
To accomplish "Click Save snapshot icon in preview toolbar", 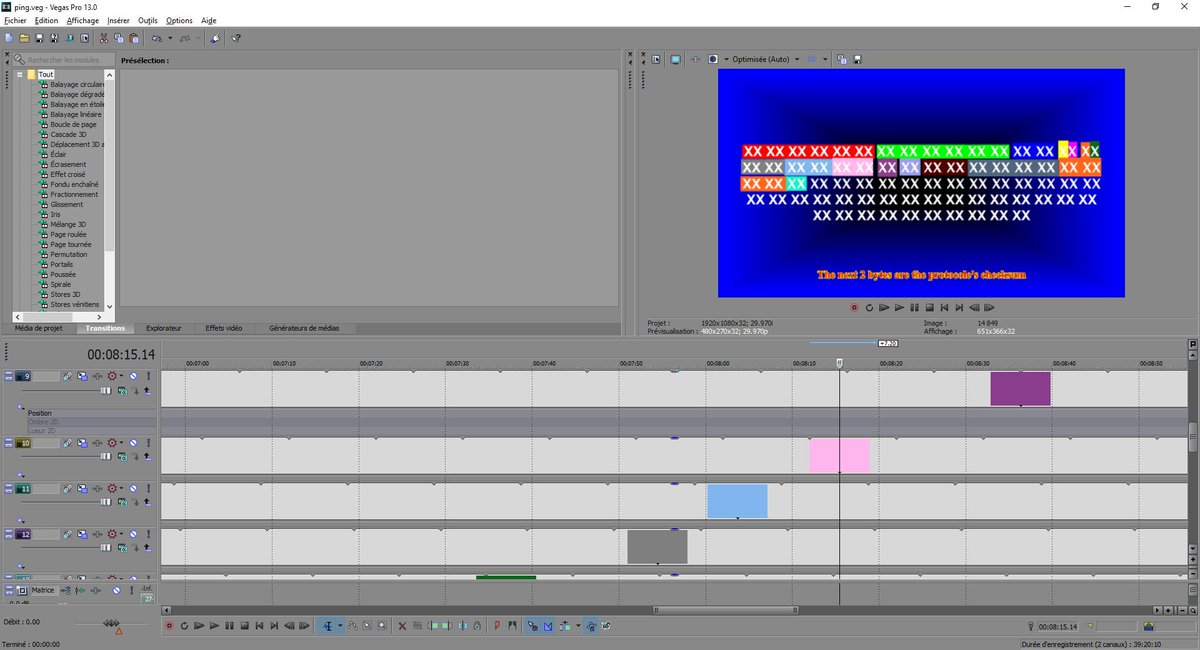I will tap(857, 59).
